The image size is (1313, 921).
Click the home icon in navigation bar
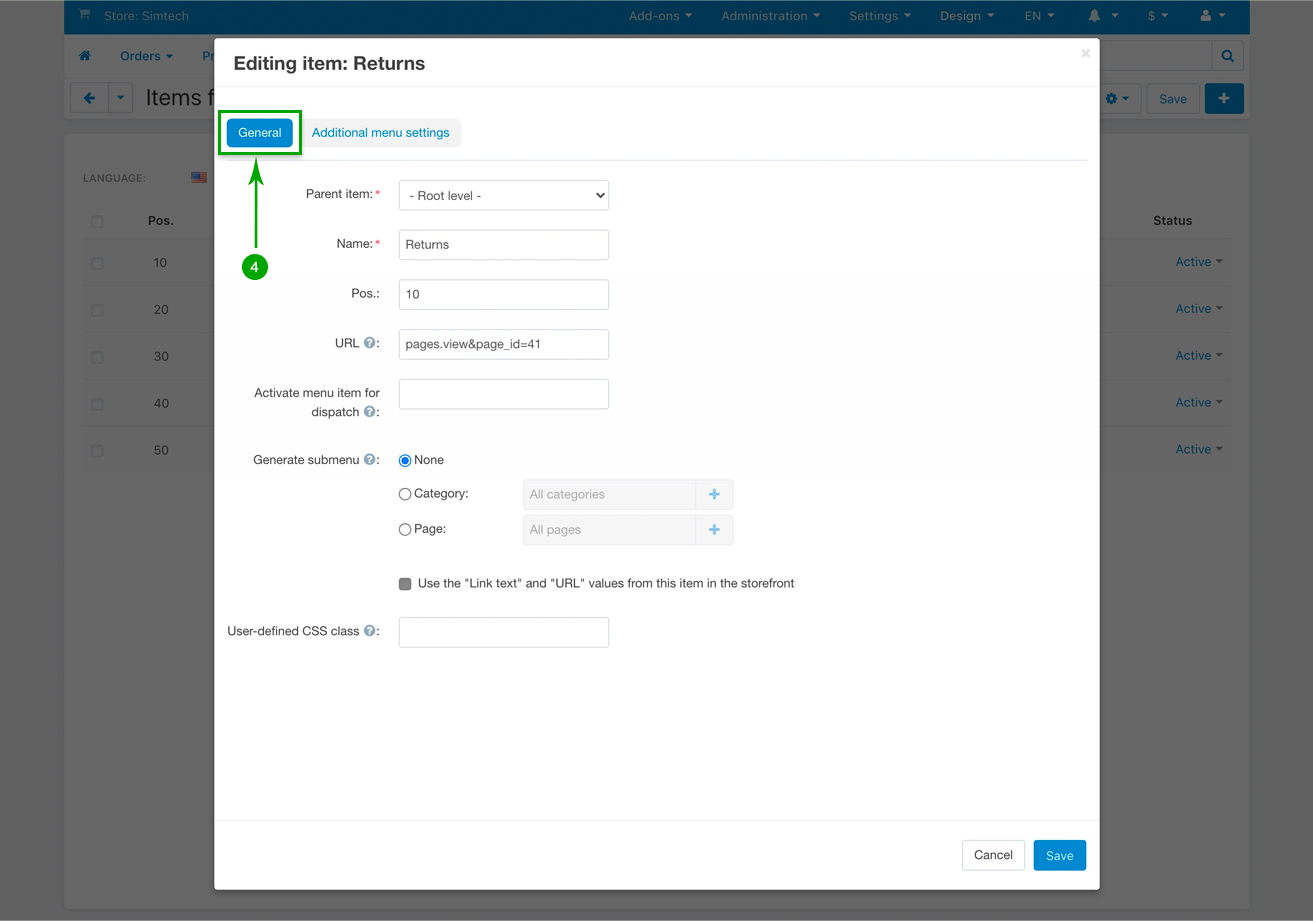click(x=85, y=56)
